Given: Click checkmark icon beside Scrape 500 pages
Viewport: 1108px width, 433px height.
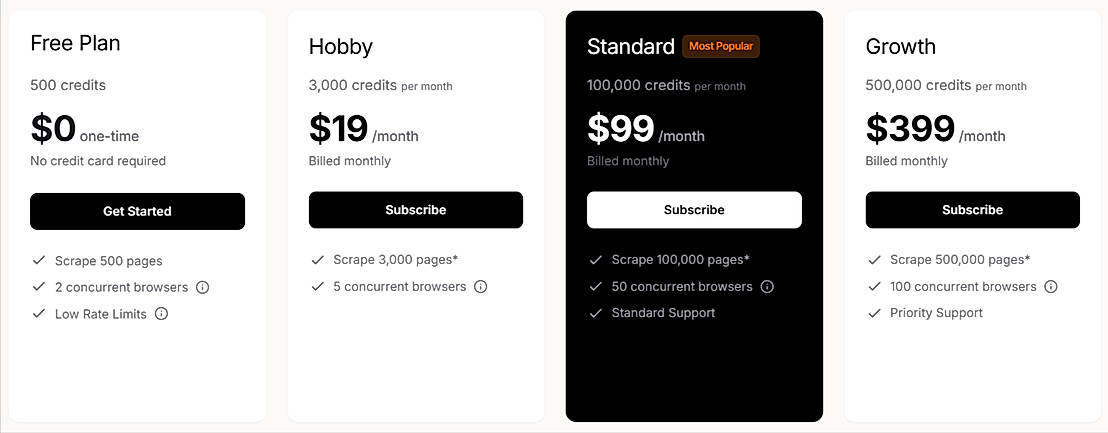Looking at the screenshot, I should coord(39,260).
